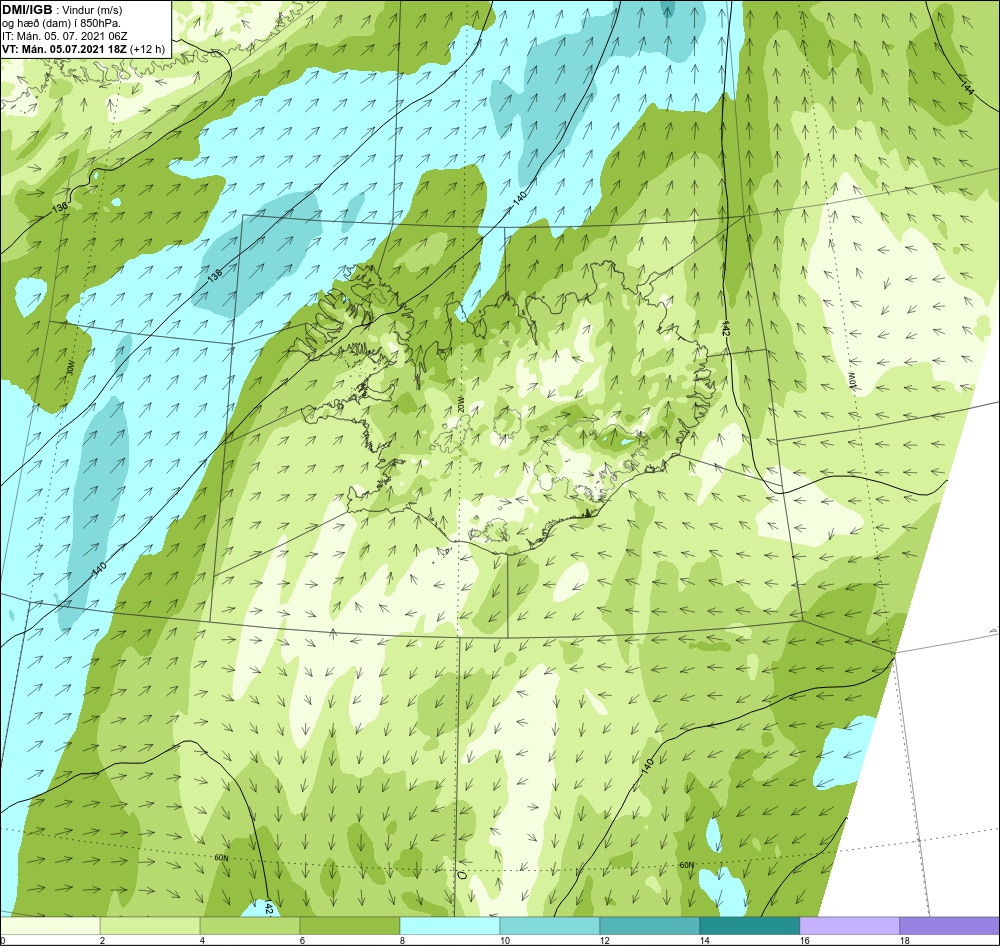Click the 'DMI/IGB : Vindur (m/s)' title line
1000x946 pixels.
click(x=62, y=10)
